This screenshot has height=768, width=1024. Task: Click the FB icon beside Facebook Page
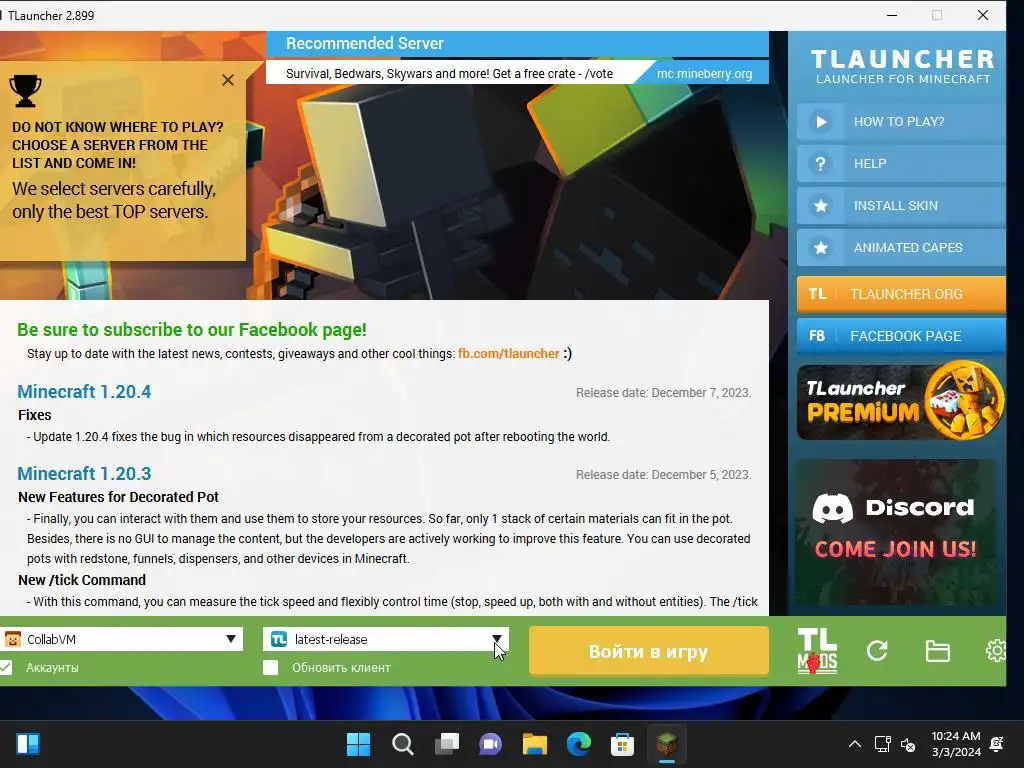click(817, 336)
